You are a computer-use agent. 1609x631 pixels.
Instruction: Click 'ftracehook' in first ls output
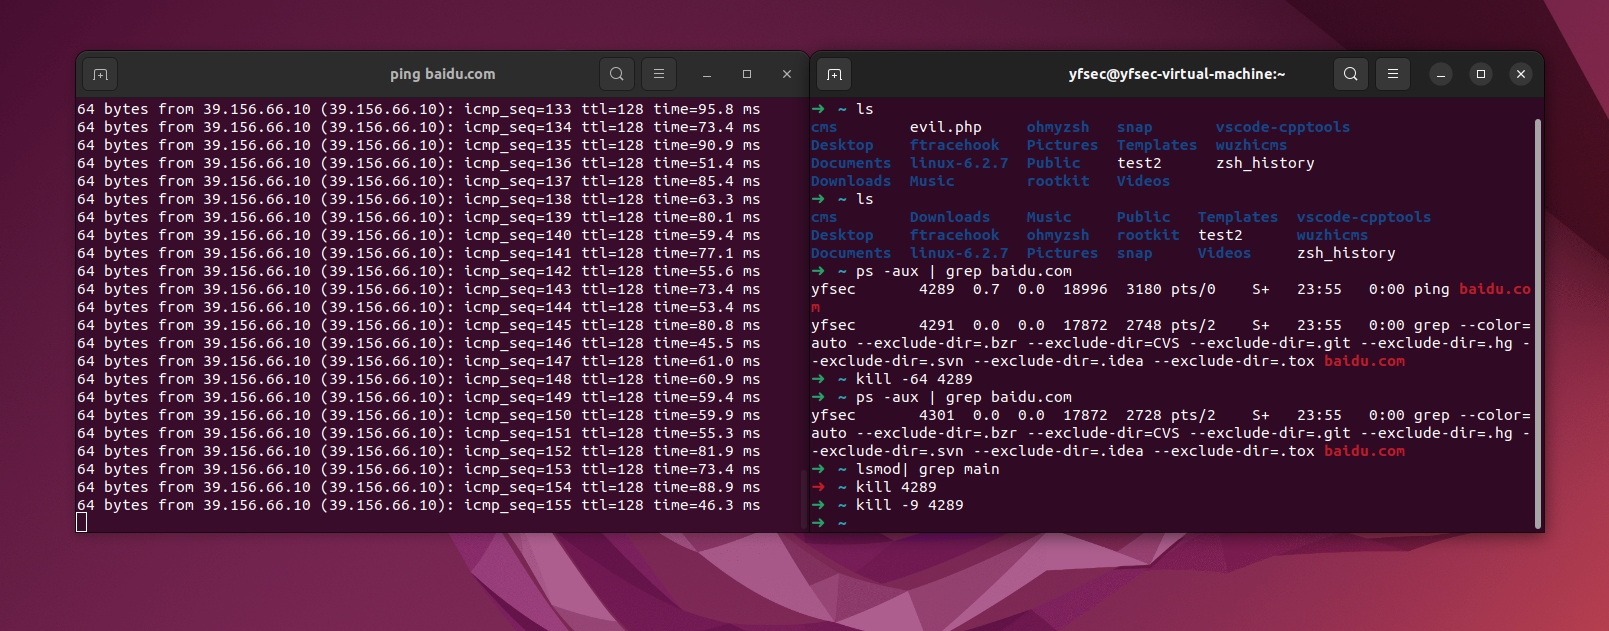[x=955, y=145]
